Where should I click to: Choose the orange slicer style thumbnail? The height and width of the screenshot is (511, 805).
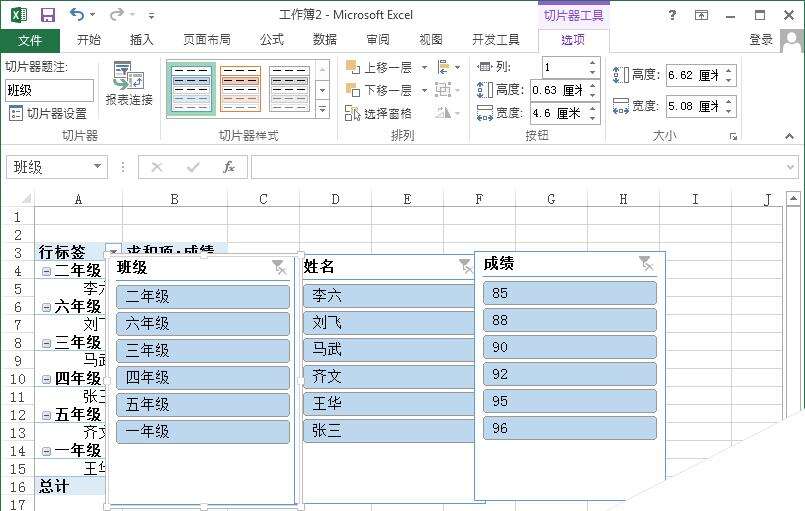240,89
